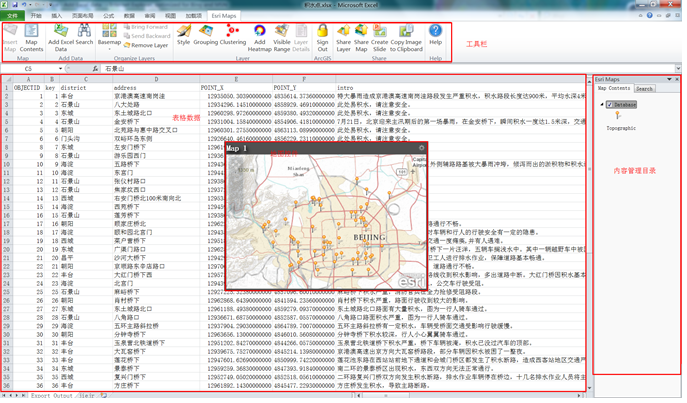687x403 pixels.
Task: Expand the formula bar dropdown arrow
Action: (x=677, y=69)
